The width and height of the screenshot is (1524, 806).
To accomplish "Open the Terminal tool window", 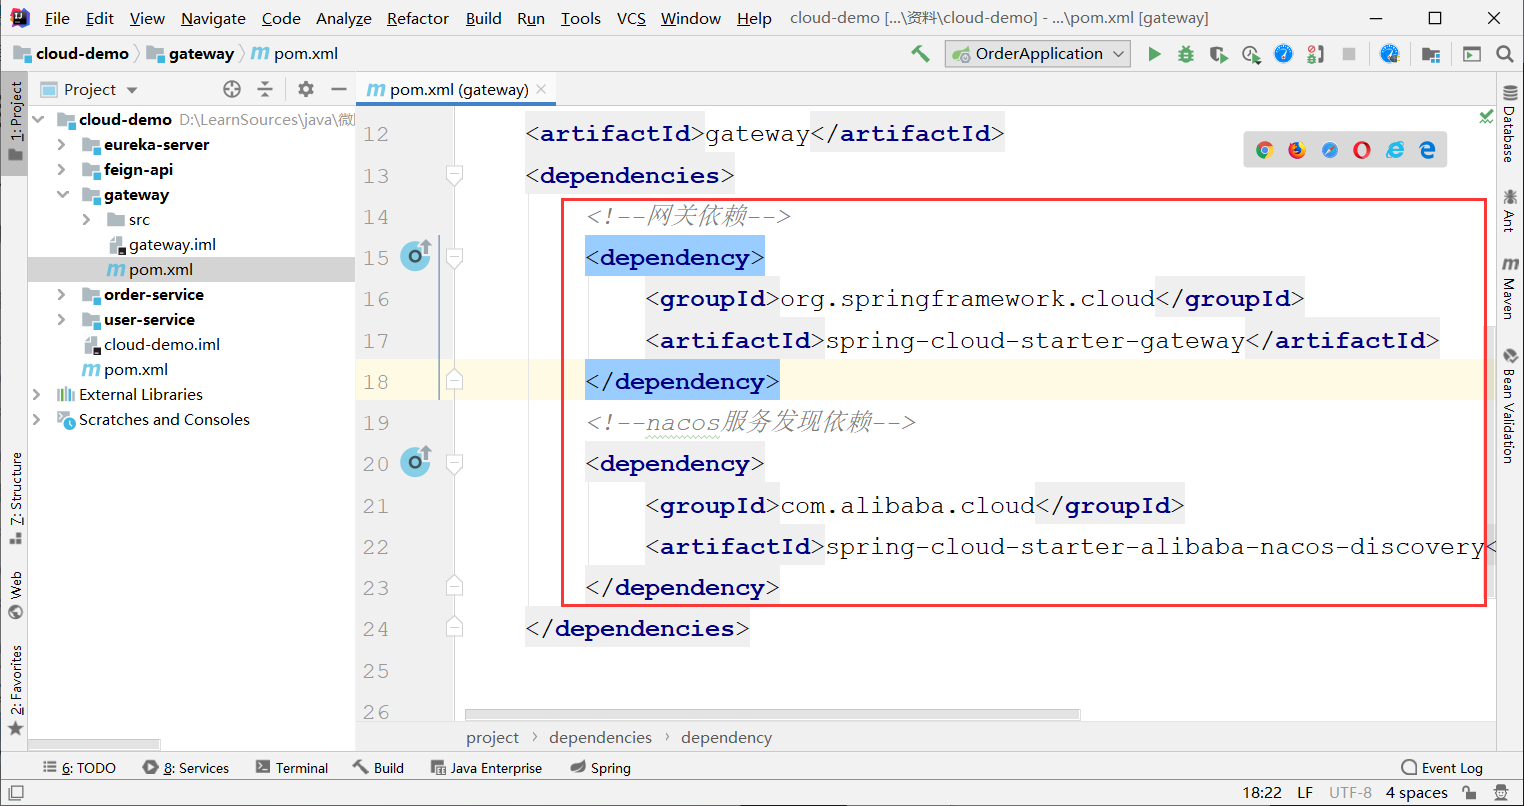I will click(x=292, y=768).
